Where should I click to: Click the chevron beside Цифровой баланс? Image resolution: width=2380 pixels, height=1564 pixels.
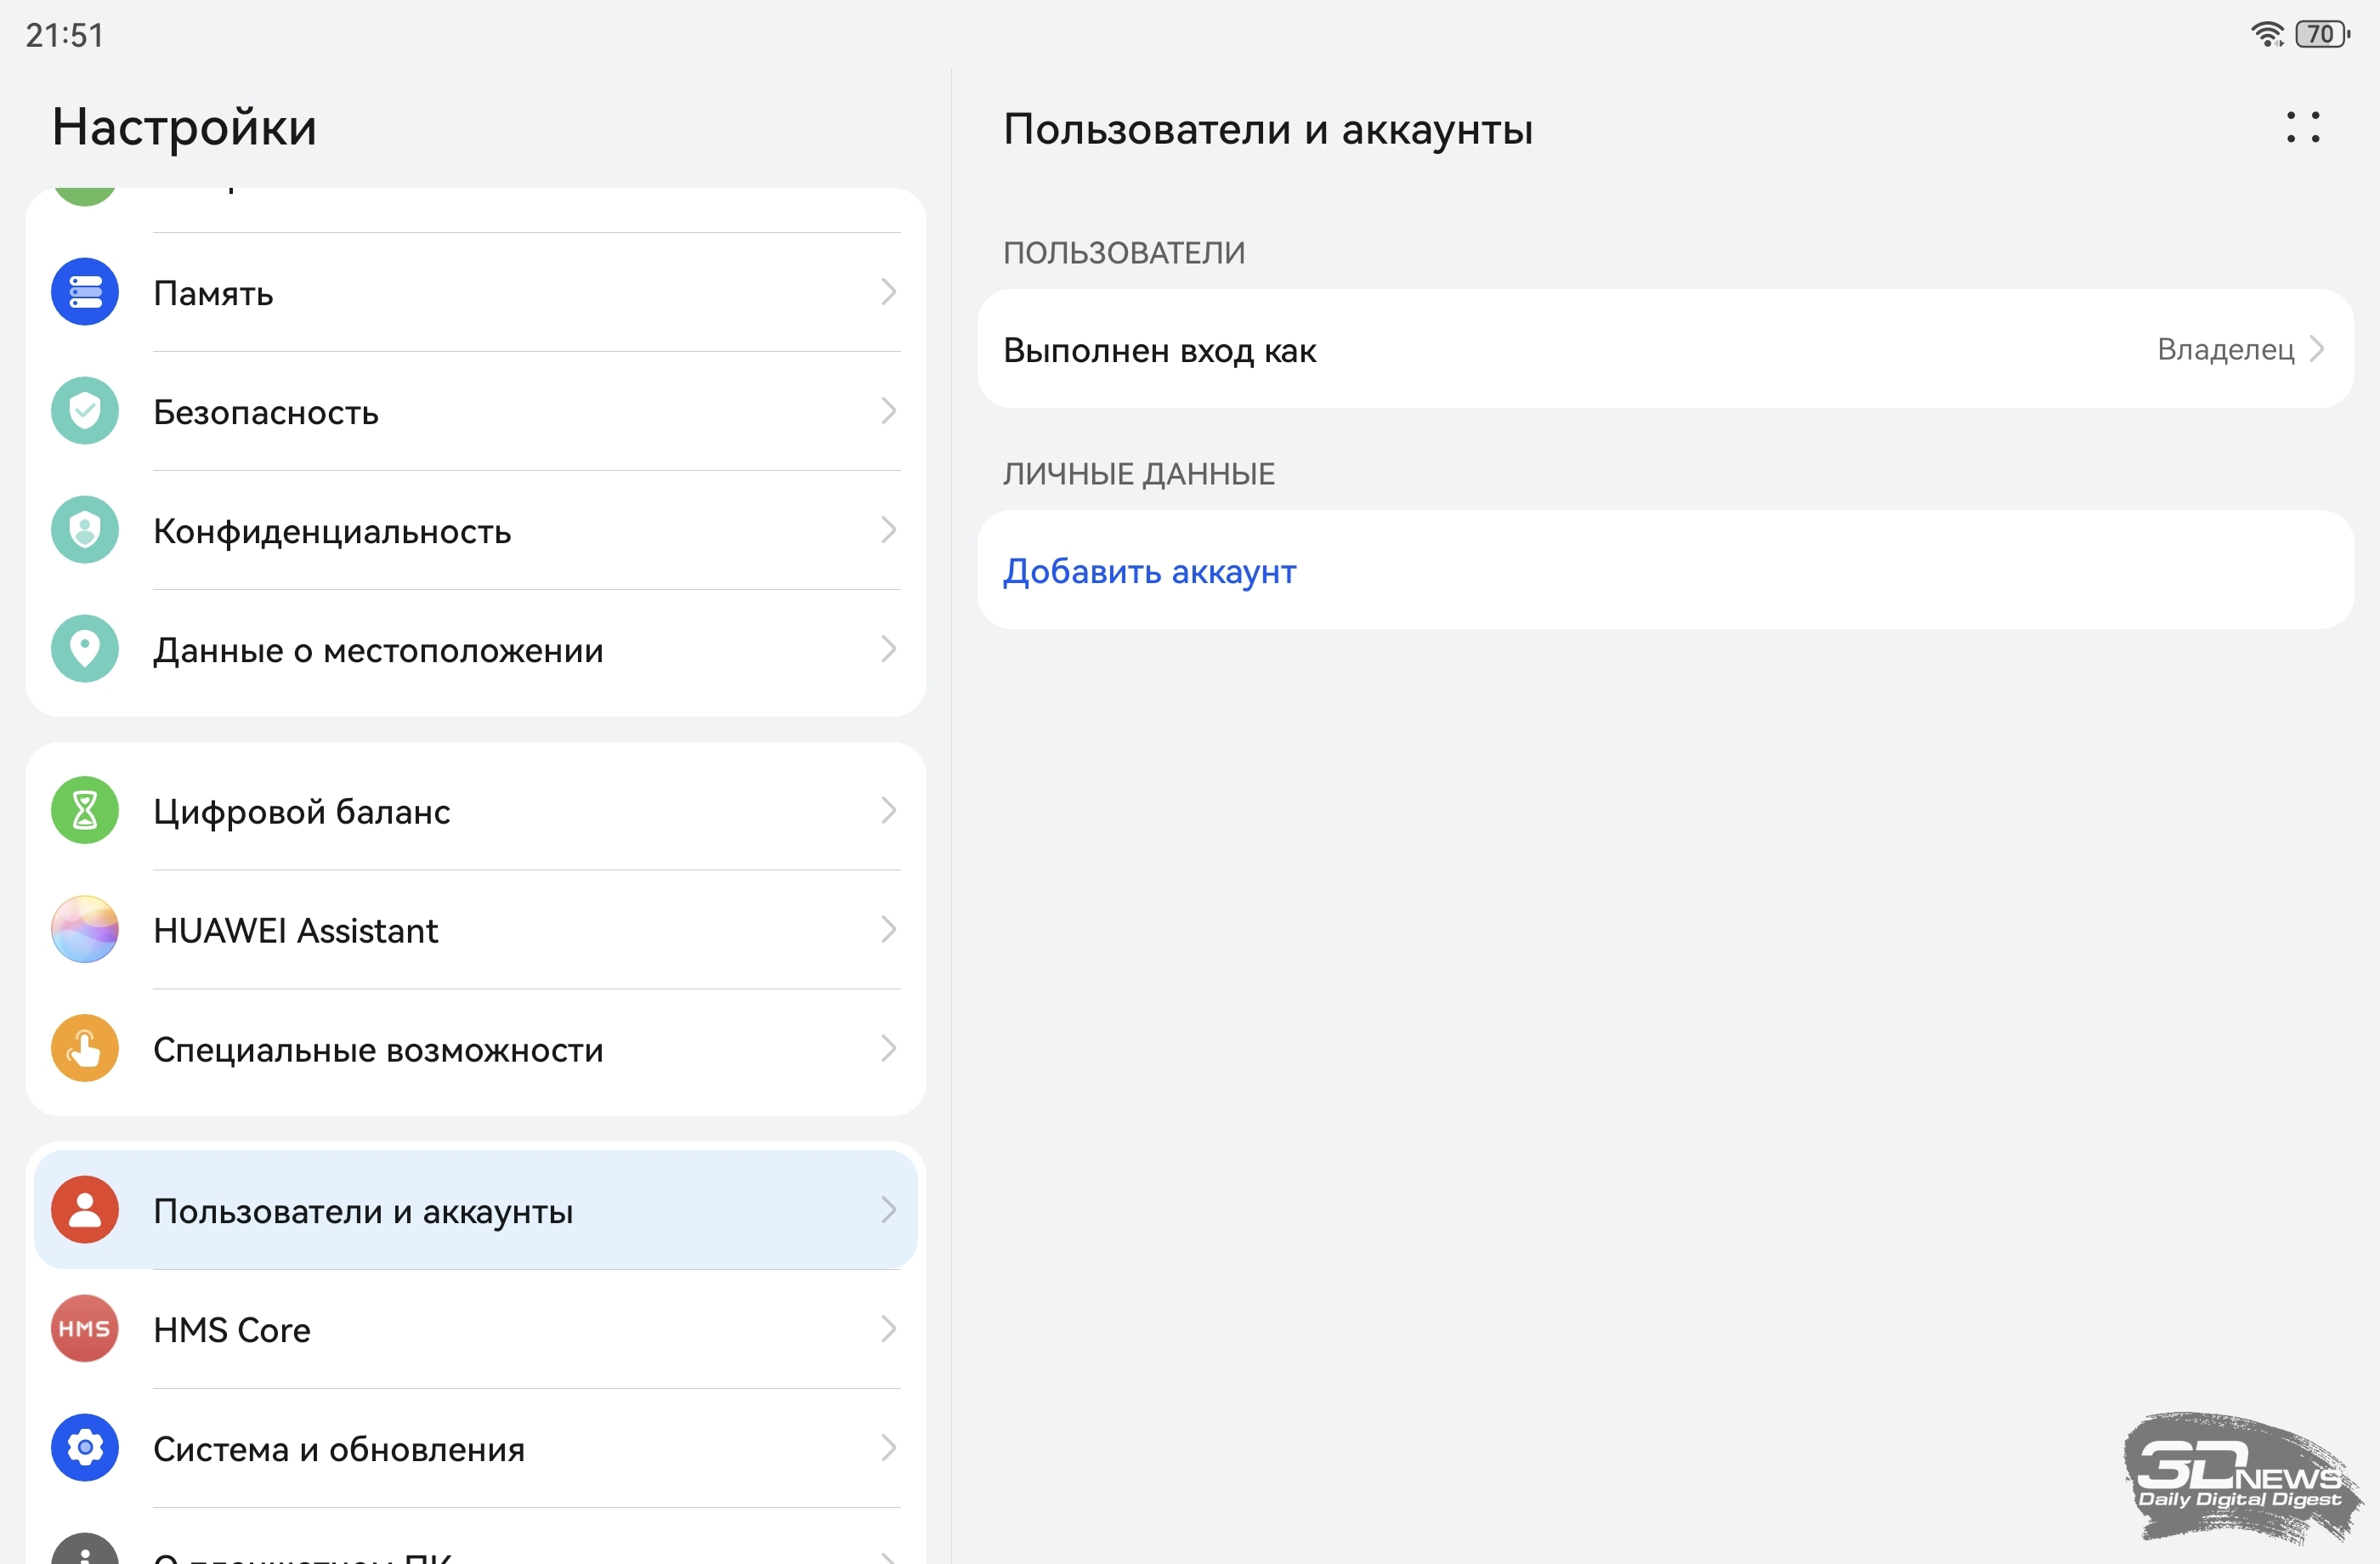(x=888, y=810)
